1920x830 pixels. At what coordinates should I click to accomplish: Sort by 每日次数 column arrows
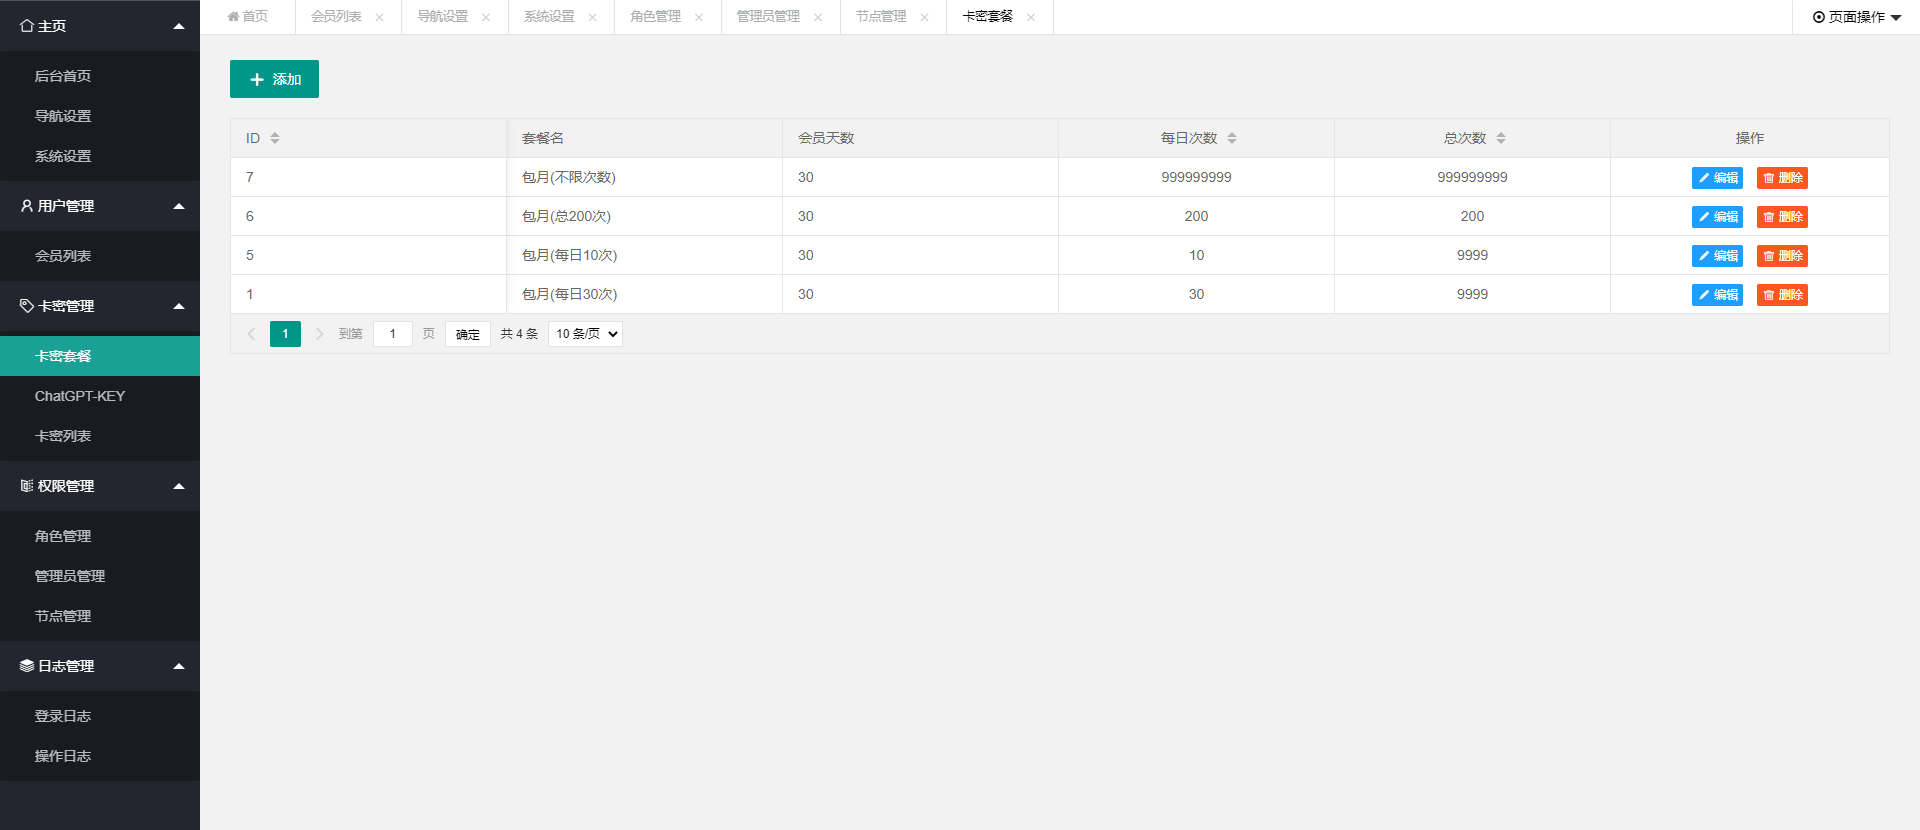click(x=1232, y=138)
